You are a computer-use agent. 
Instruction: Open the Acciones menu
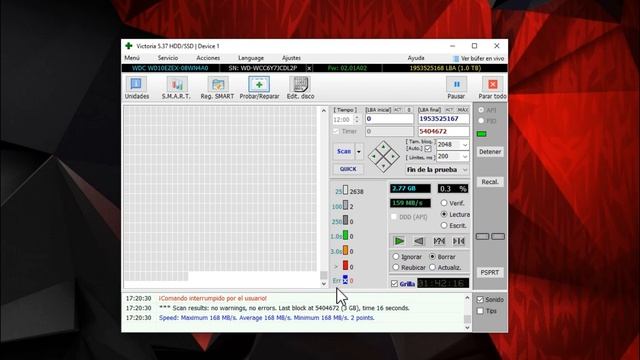208,58
